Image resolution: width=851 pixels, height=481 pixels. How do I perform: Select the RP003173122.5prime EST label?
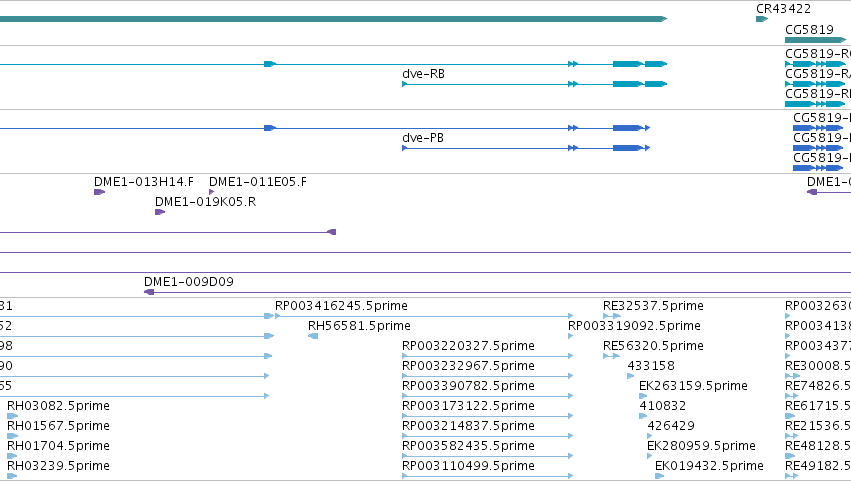468,406
